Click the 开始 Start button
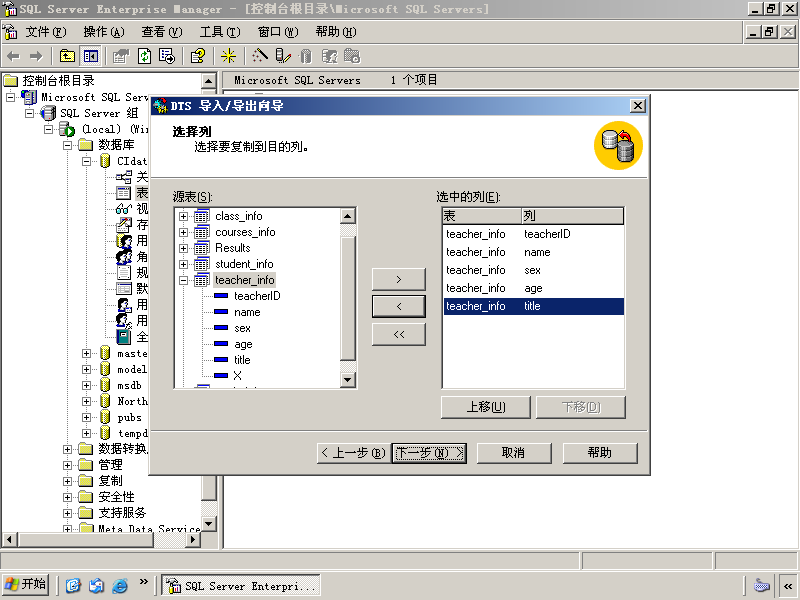 point(26,584)
